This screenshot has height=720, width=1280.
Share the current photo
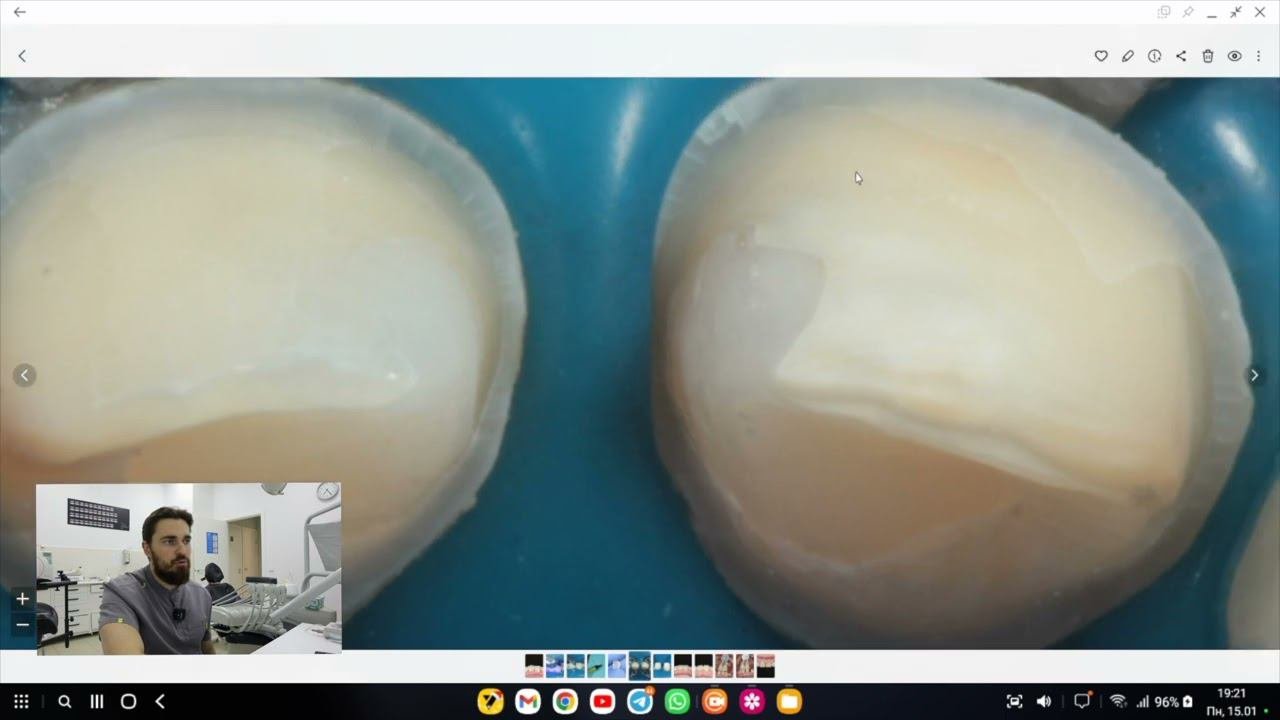coord(1181,56)
